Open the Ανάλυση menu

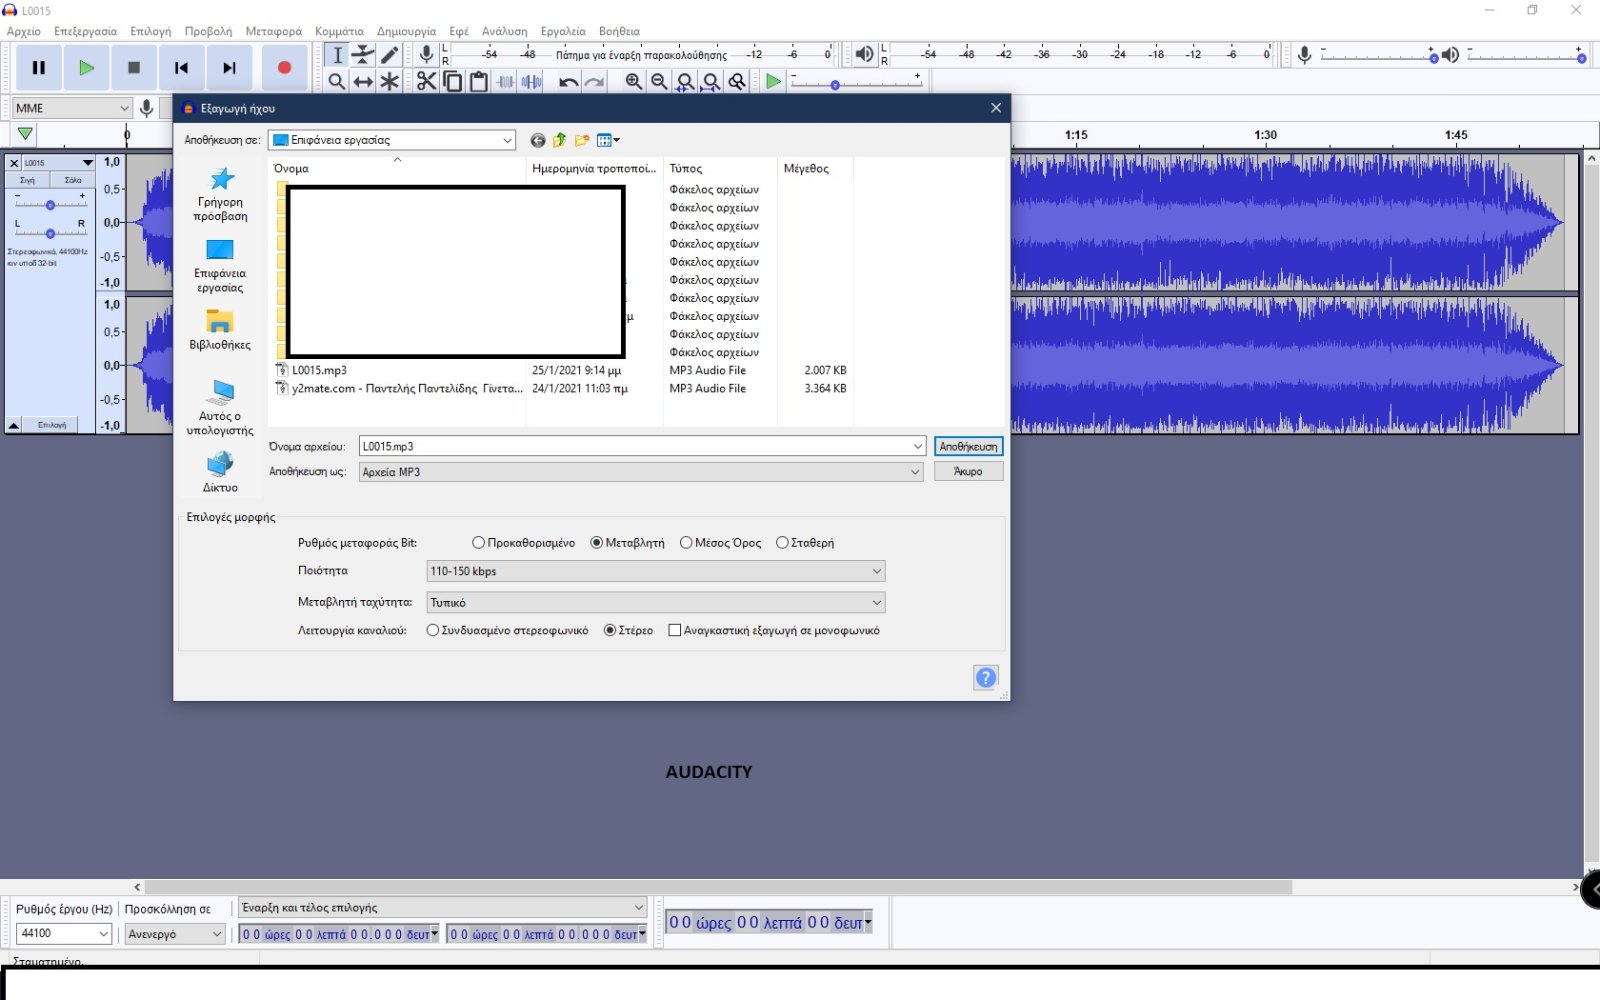tap(504, 31)
